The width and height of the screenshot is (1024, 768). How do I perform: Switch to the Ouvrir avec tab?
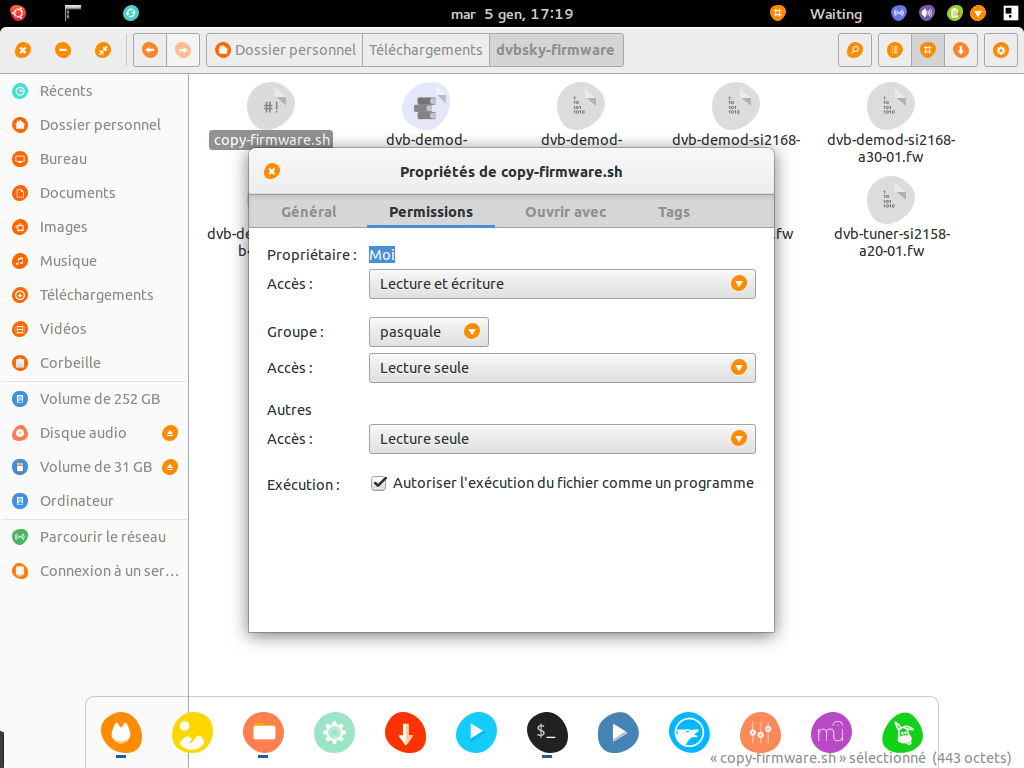click(x=566, y=212)
